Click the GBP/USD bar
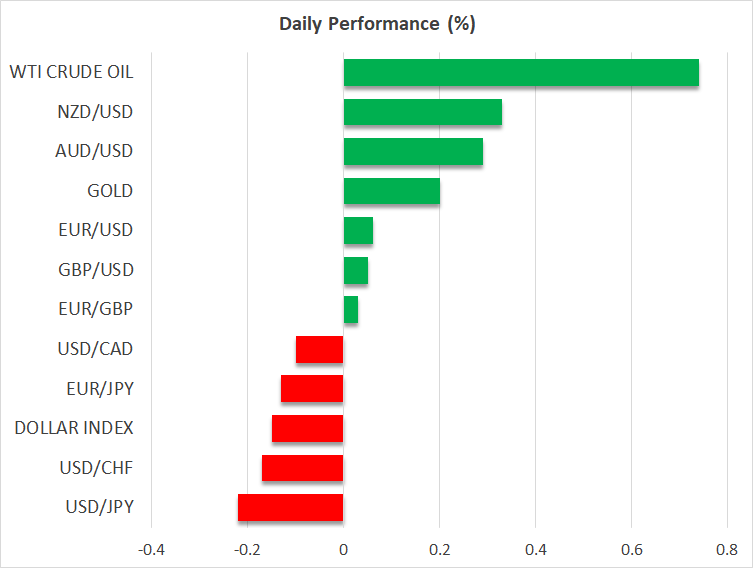Image resolution: width=753 pixels, height=568 pixels. [x=355, y=270]
